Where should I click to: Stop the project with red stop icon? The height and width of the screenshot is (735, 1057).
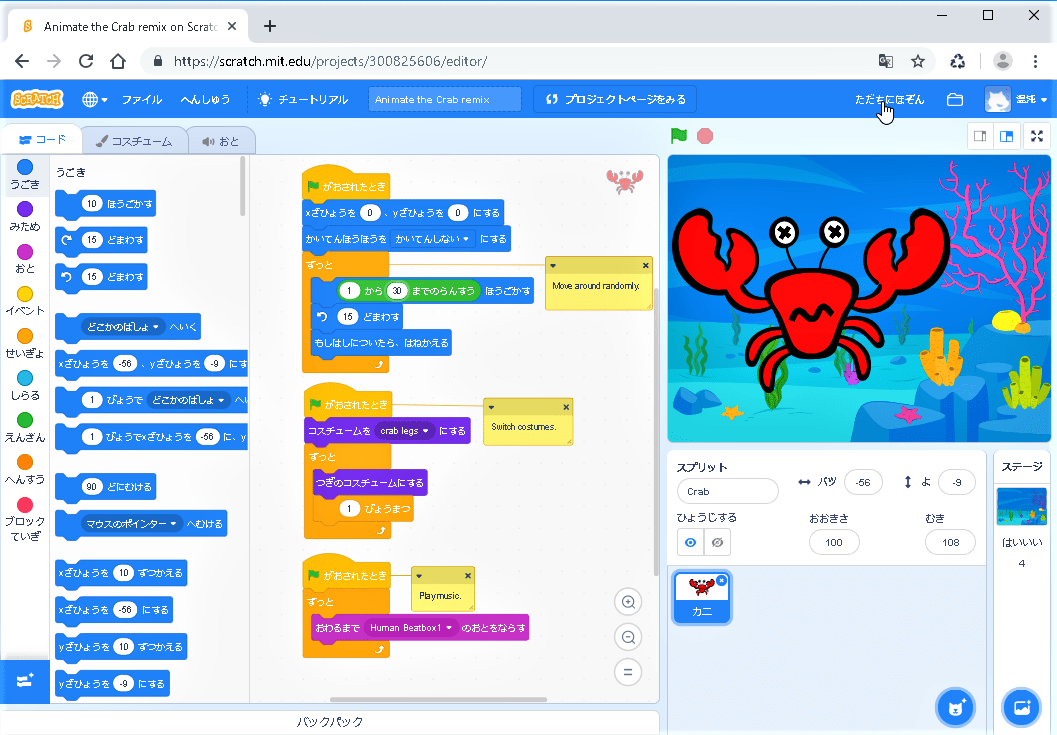[x=704, y=136]
